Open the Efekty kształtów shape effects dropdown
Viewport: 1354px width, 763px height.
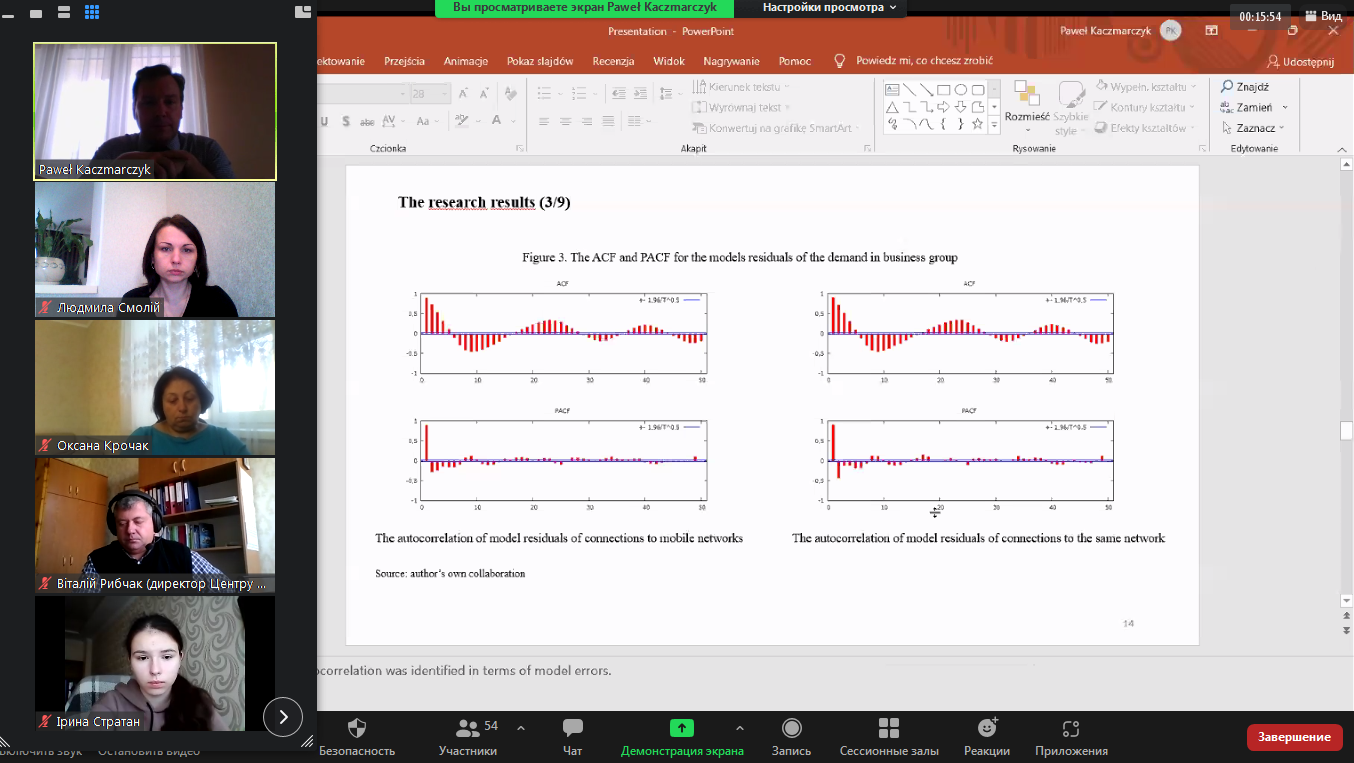pyautogui.click(x=1147, y=128)
